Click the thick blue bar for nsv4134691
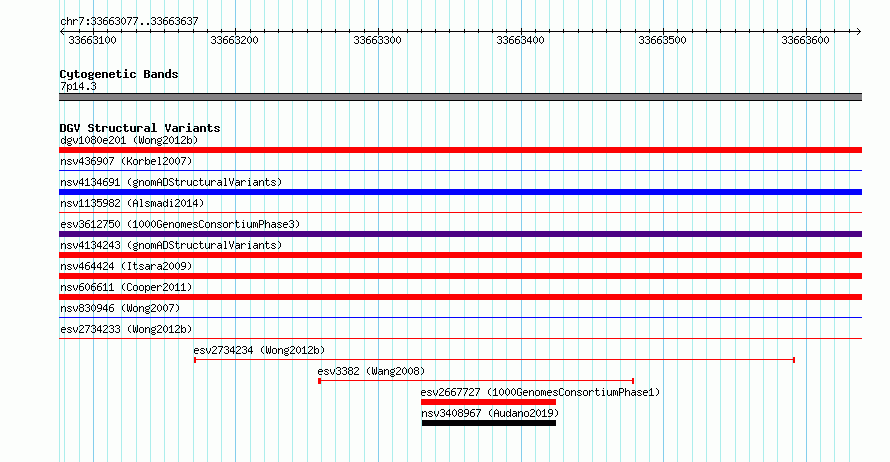Image resolution: width=890 pixels, height=462 pixels. click(x=460, y=192)
